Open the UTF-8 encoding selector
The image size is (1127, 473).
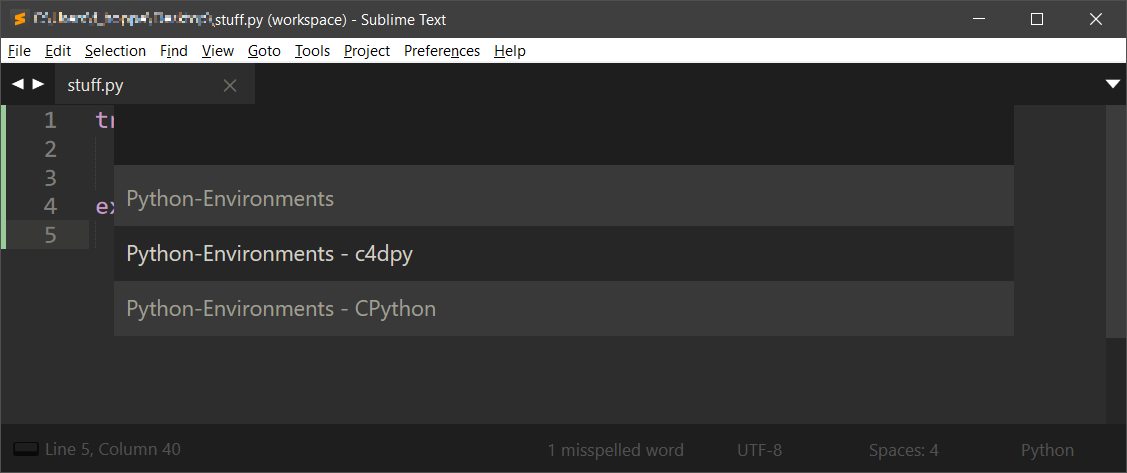759,450
